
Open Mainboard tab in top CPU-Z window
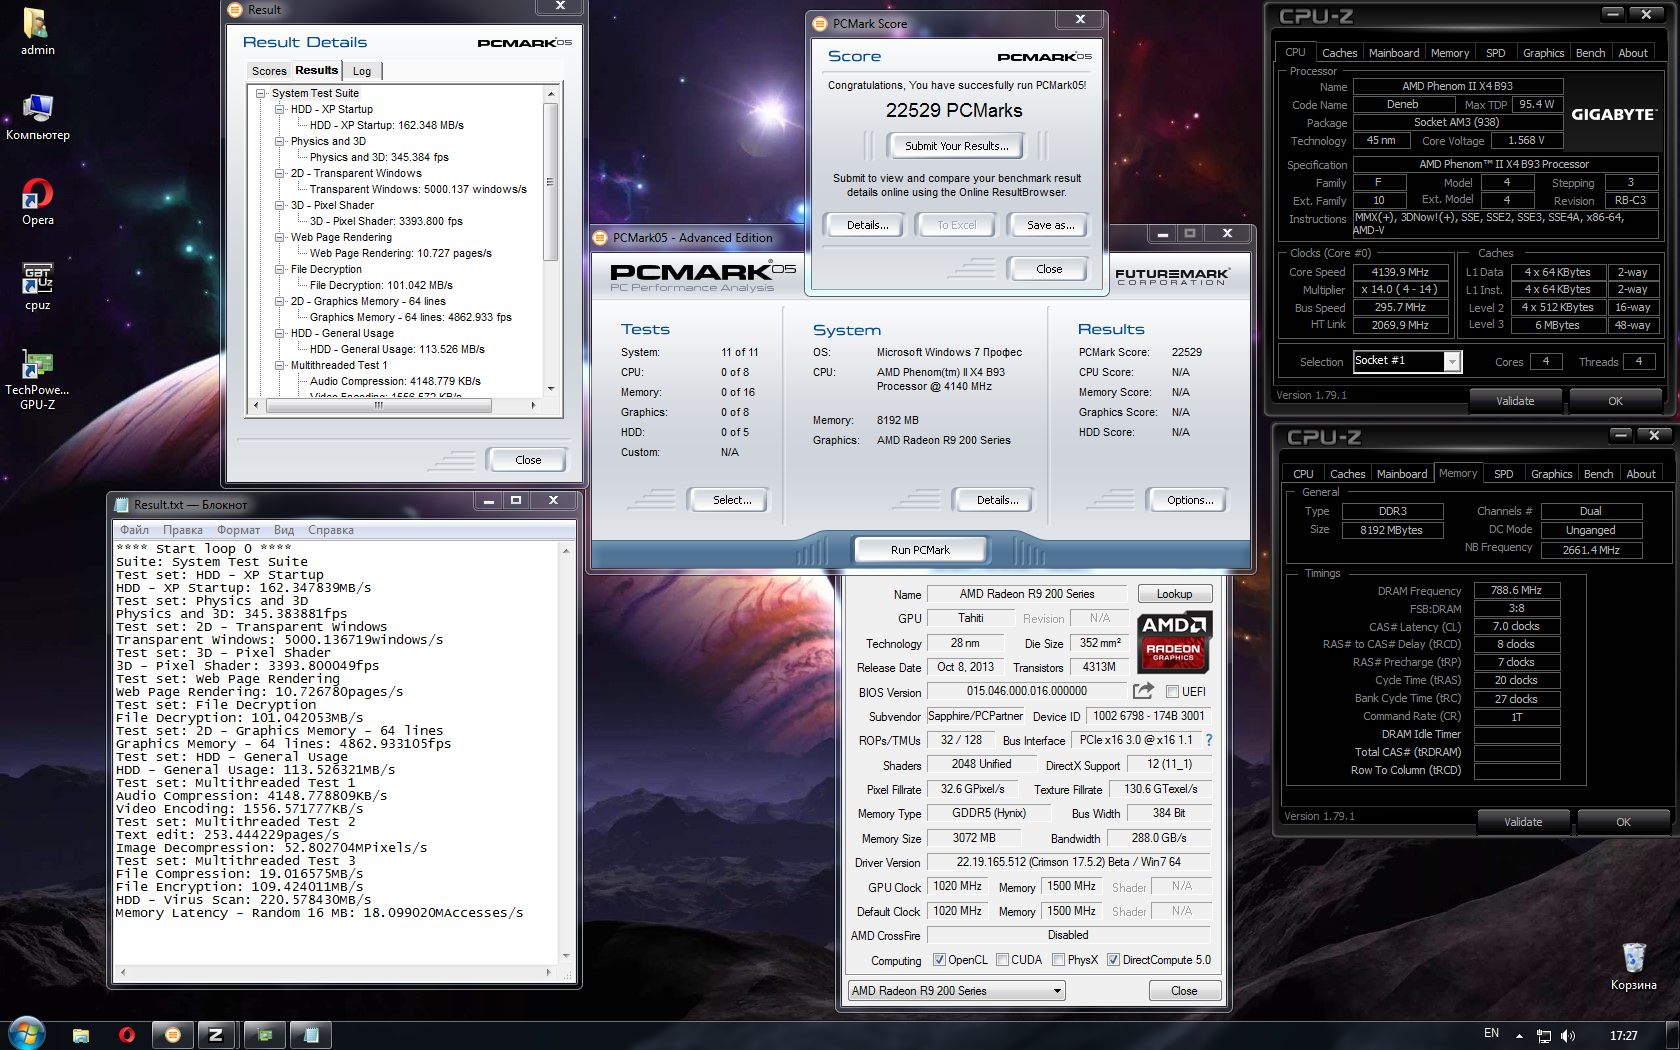[1394, 53]
